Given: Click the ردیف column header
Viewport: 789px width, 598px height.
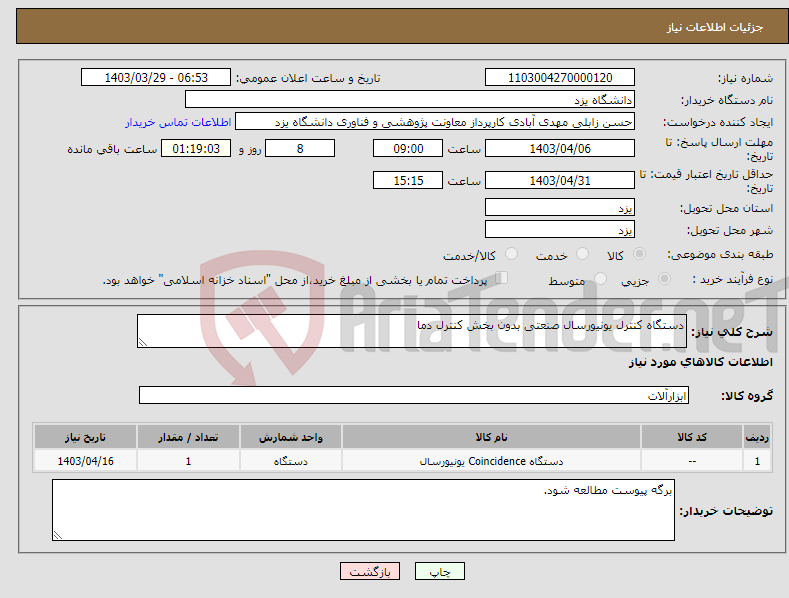Looking at the screenshot, I should pyautogui.click(x=757, y=437).
